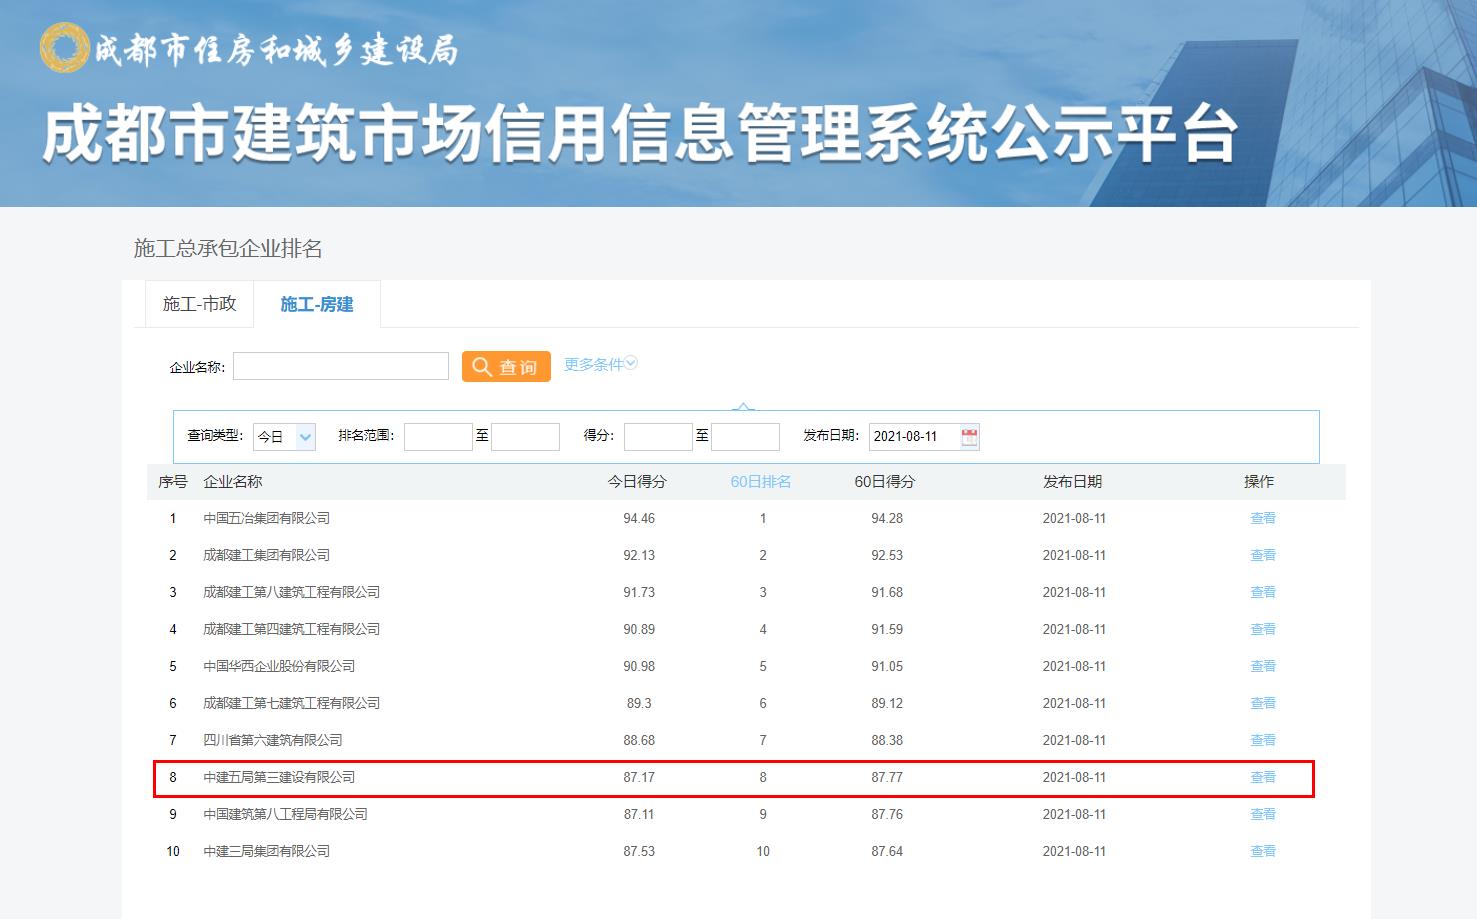Image resolution: width=1477 pixels, height=919 pixels.
Task: Open 查看 for 成都建工集团有限公司
Action: pyautogui.click(x=1263, y=555)
